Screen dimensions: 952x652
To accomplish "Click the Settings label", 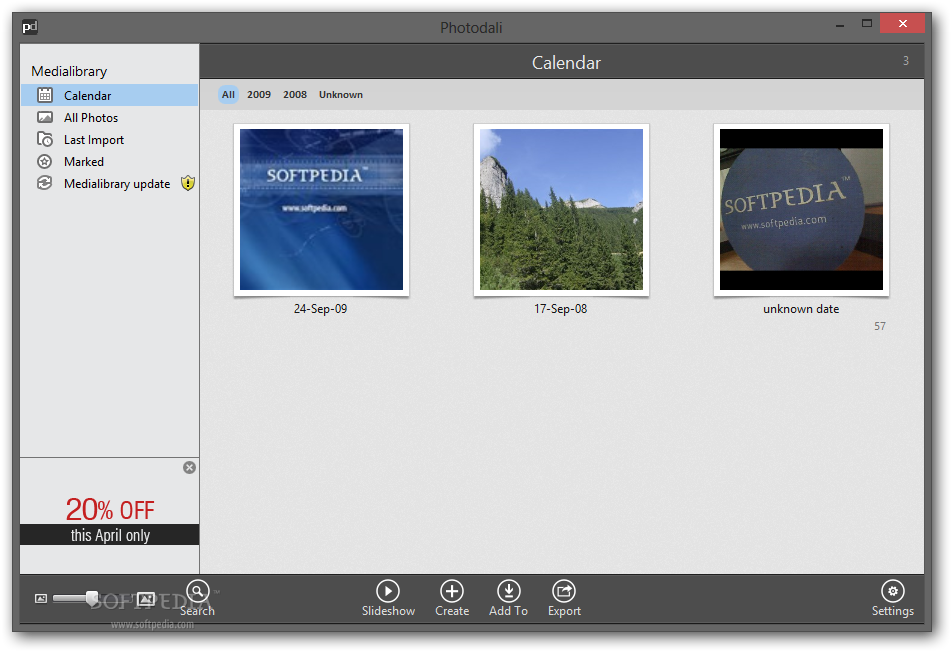I will (x=892, y=611).
